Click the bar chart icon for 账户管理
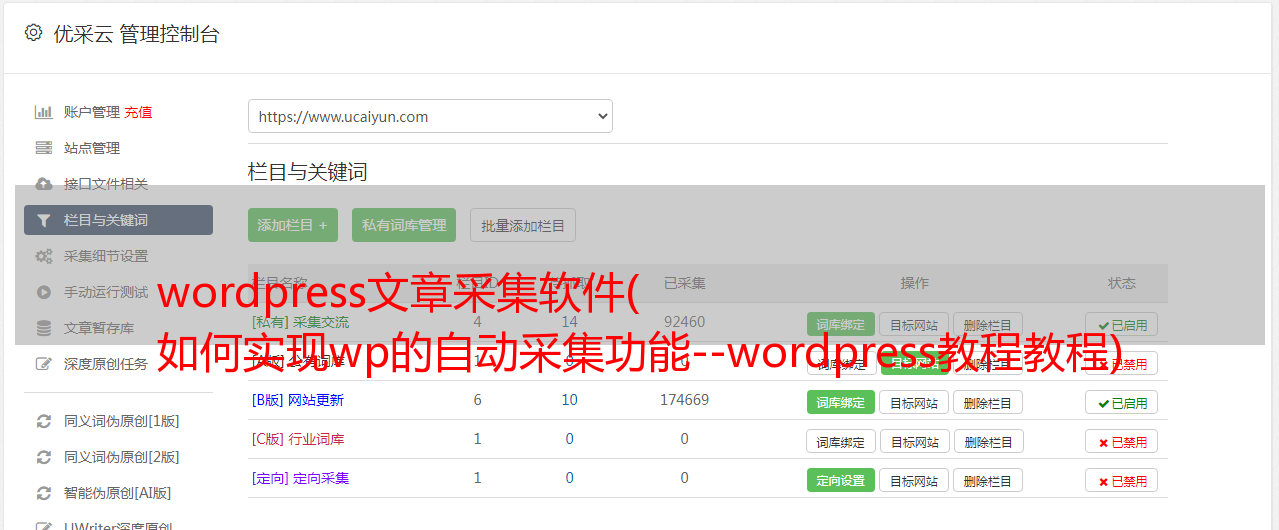This screenshot has height=530, width=1279. coord(43,112)
